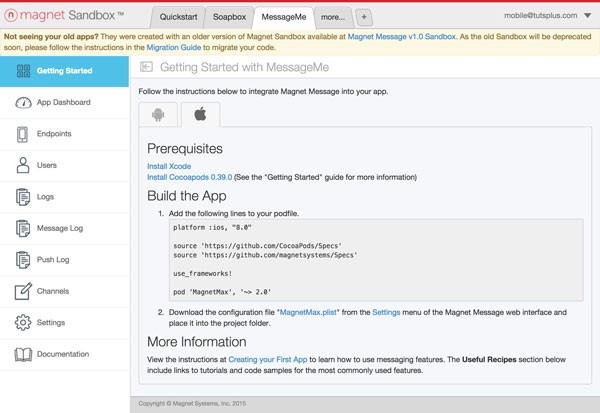Click the podfile code block

tap(376, 260)
